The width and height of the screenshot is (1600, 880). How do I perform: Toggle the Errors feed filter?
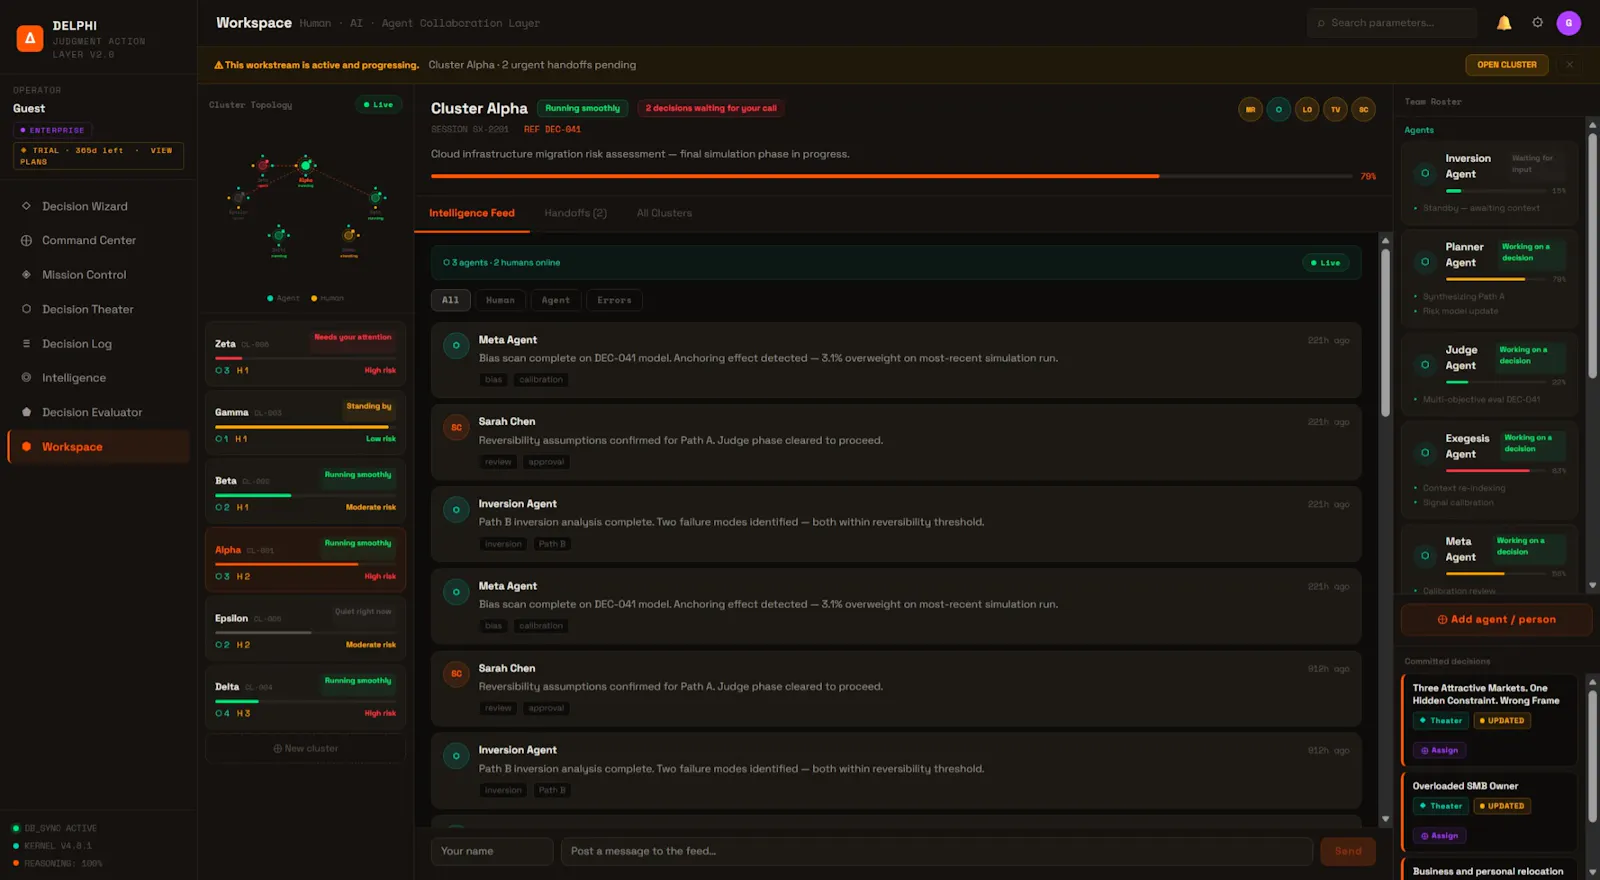614,300
